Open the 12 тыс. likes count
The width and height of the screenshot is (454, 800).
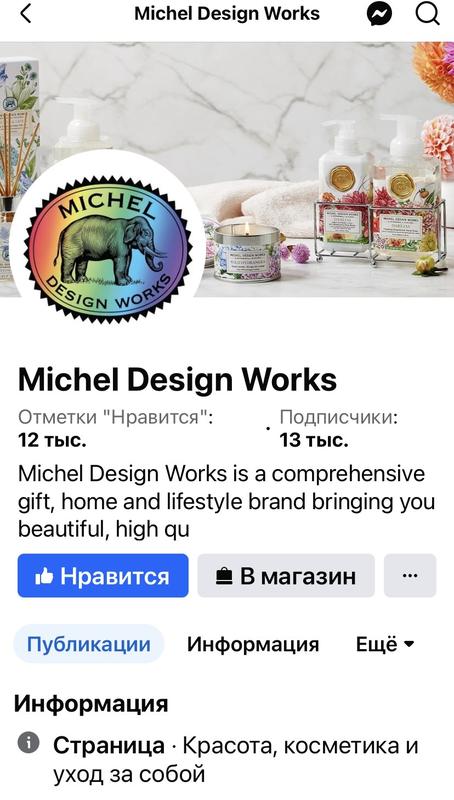pos(52,440)
